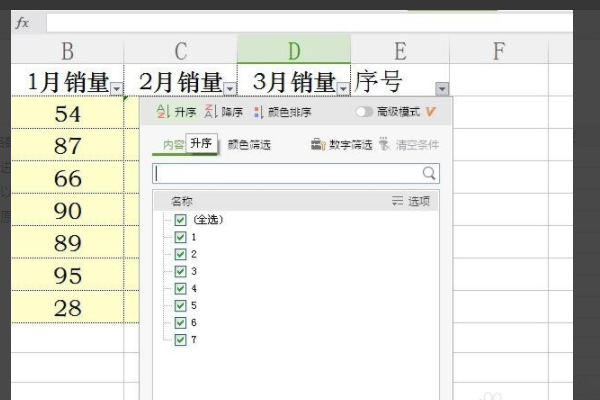
Task: Uncheck the checkbox for value 7
Action: point(180,340)
